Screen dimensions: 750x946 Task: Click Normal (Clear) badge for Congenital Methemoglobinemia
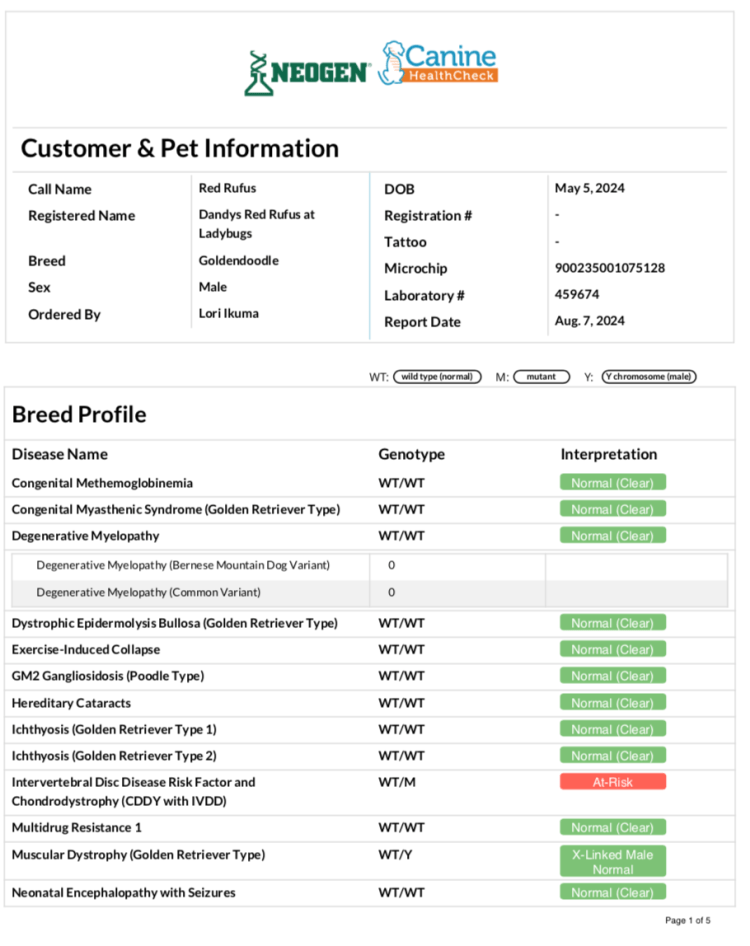[x=612, y=483]
